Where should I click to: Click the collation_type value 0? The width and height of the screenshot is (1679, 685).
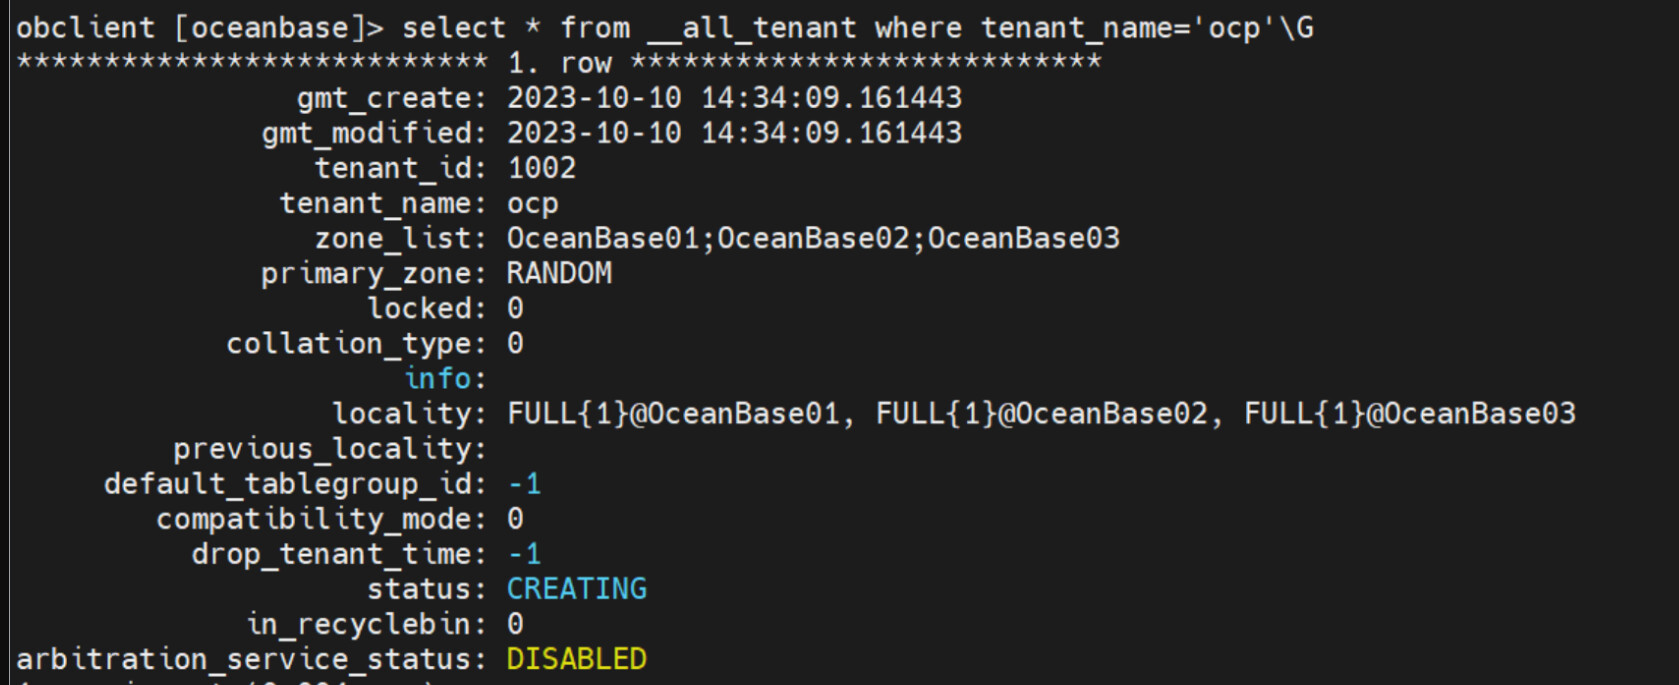(x=515, y=344)
